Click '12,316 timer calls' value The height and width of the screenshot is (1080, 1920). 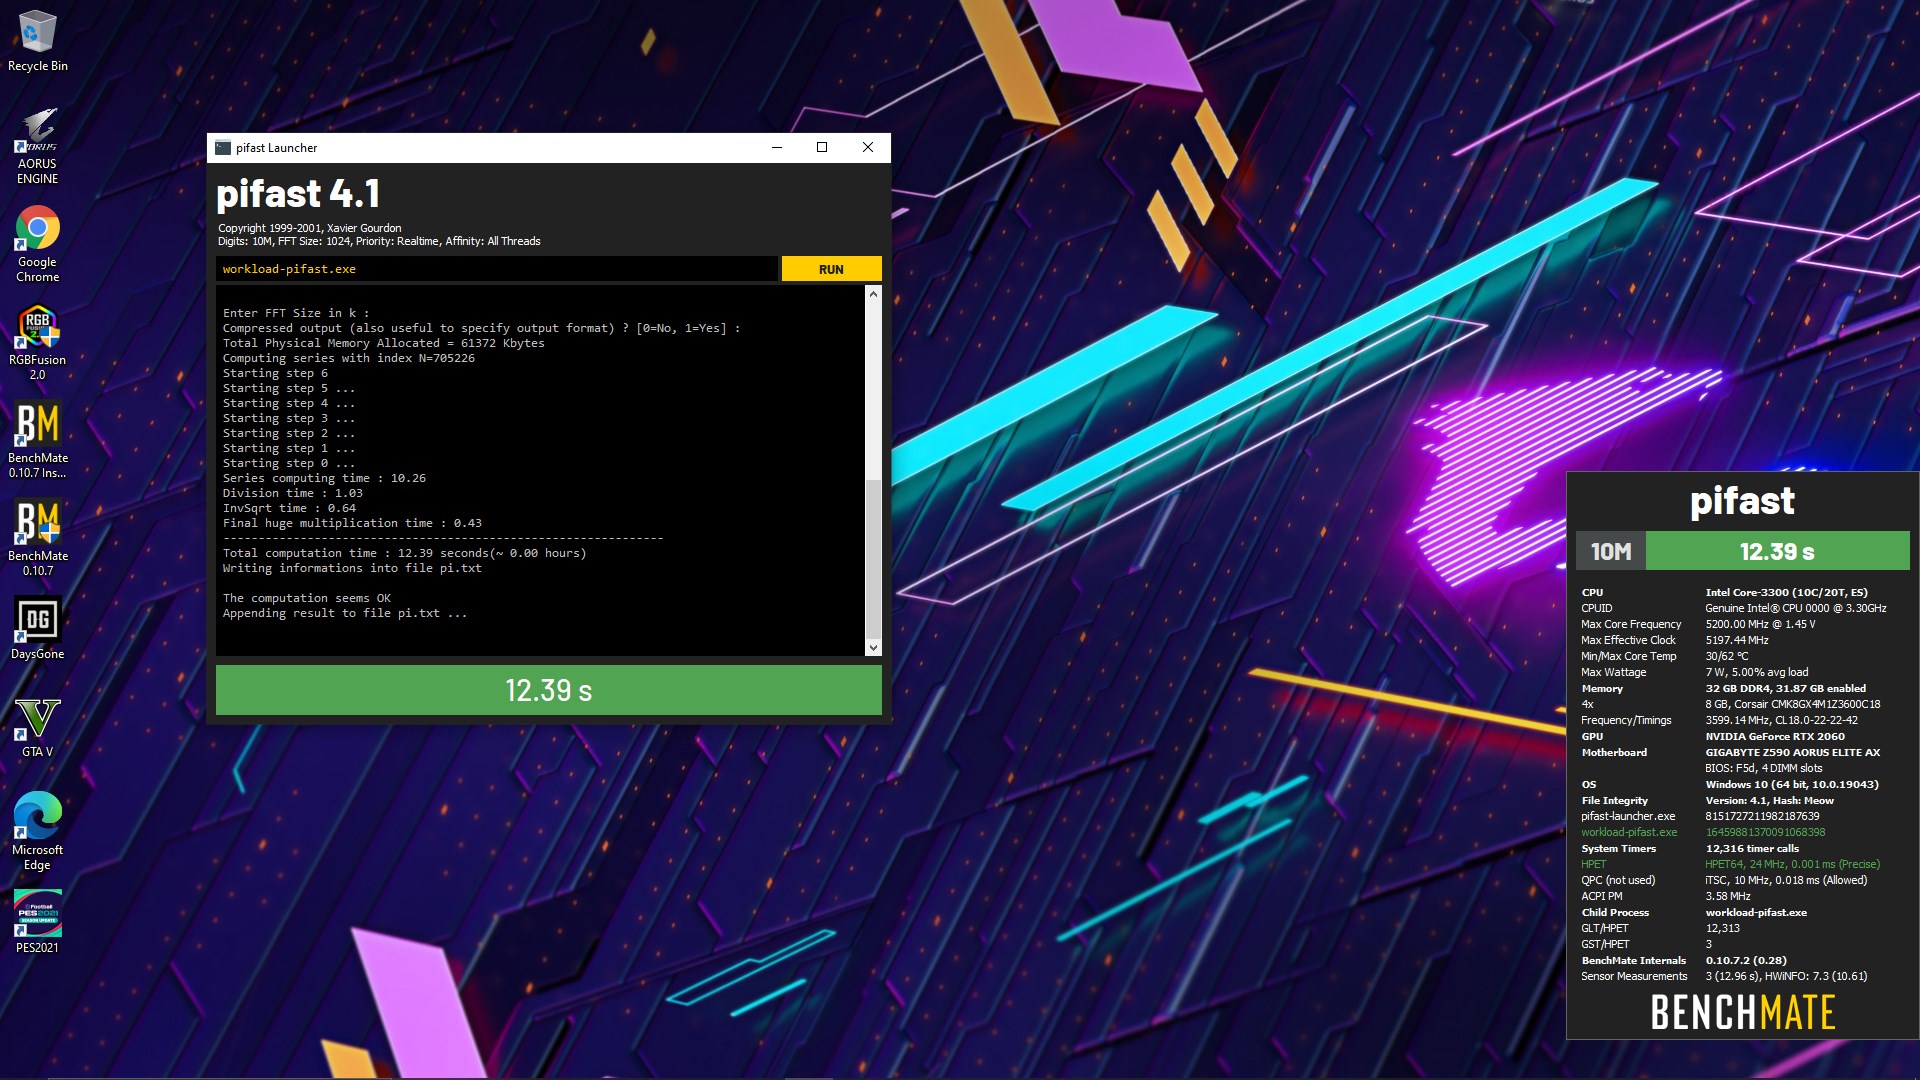click(1752, 848)
